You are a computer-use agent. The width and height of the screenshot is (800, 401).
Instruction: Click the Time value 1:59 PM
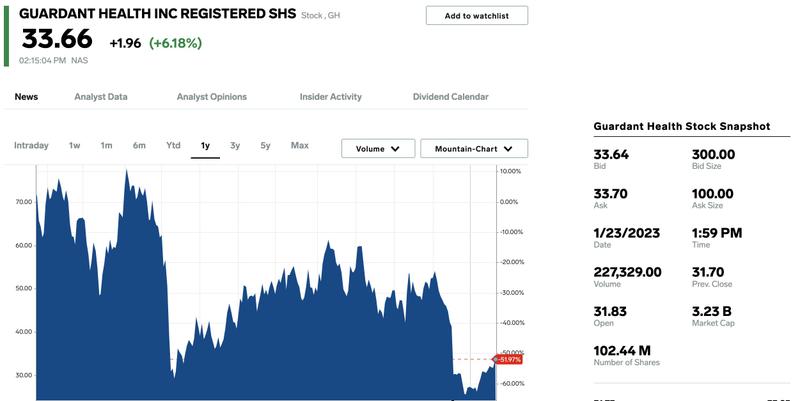tap(717, 233)
